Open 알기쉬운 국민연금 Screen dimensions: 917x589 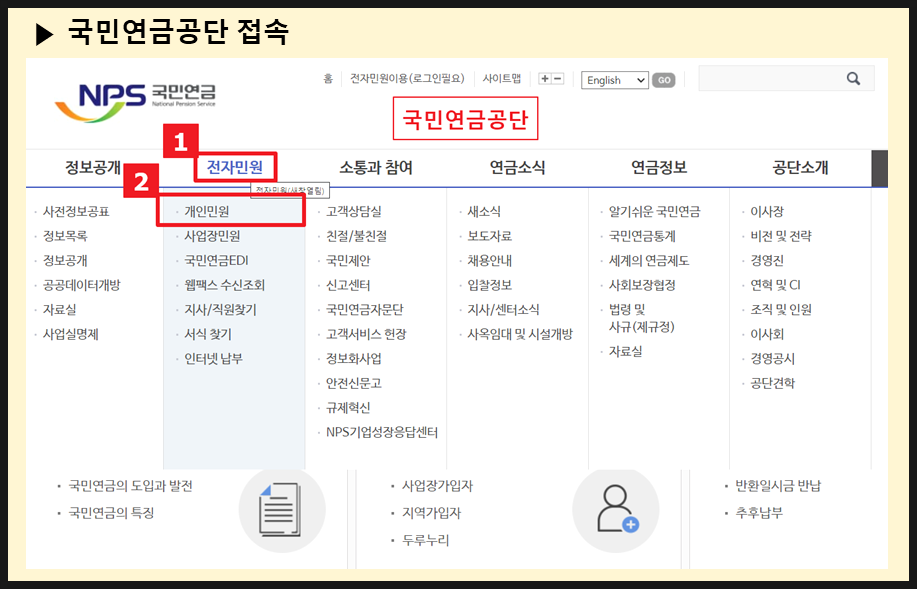pyautogui.click(x=656, y=212)
